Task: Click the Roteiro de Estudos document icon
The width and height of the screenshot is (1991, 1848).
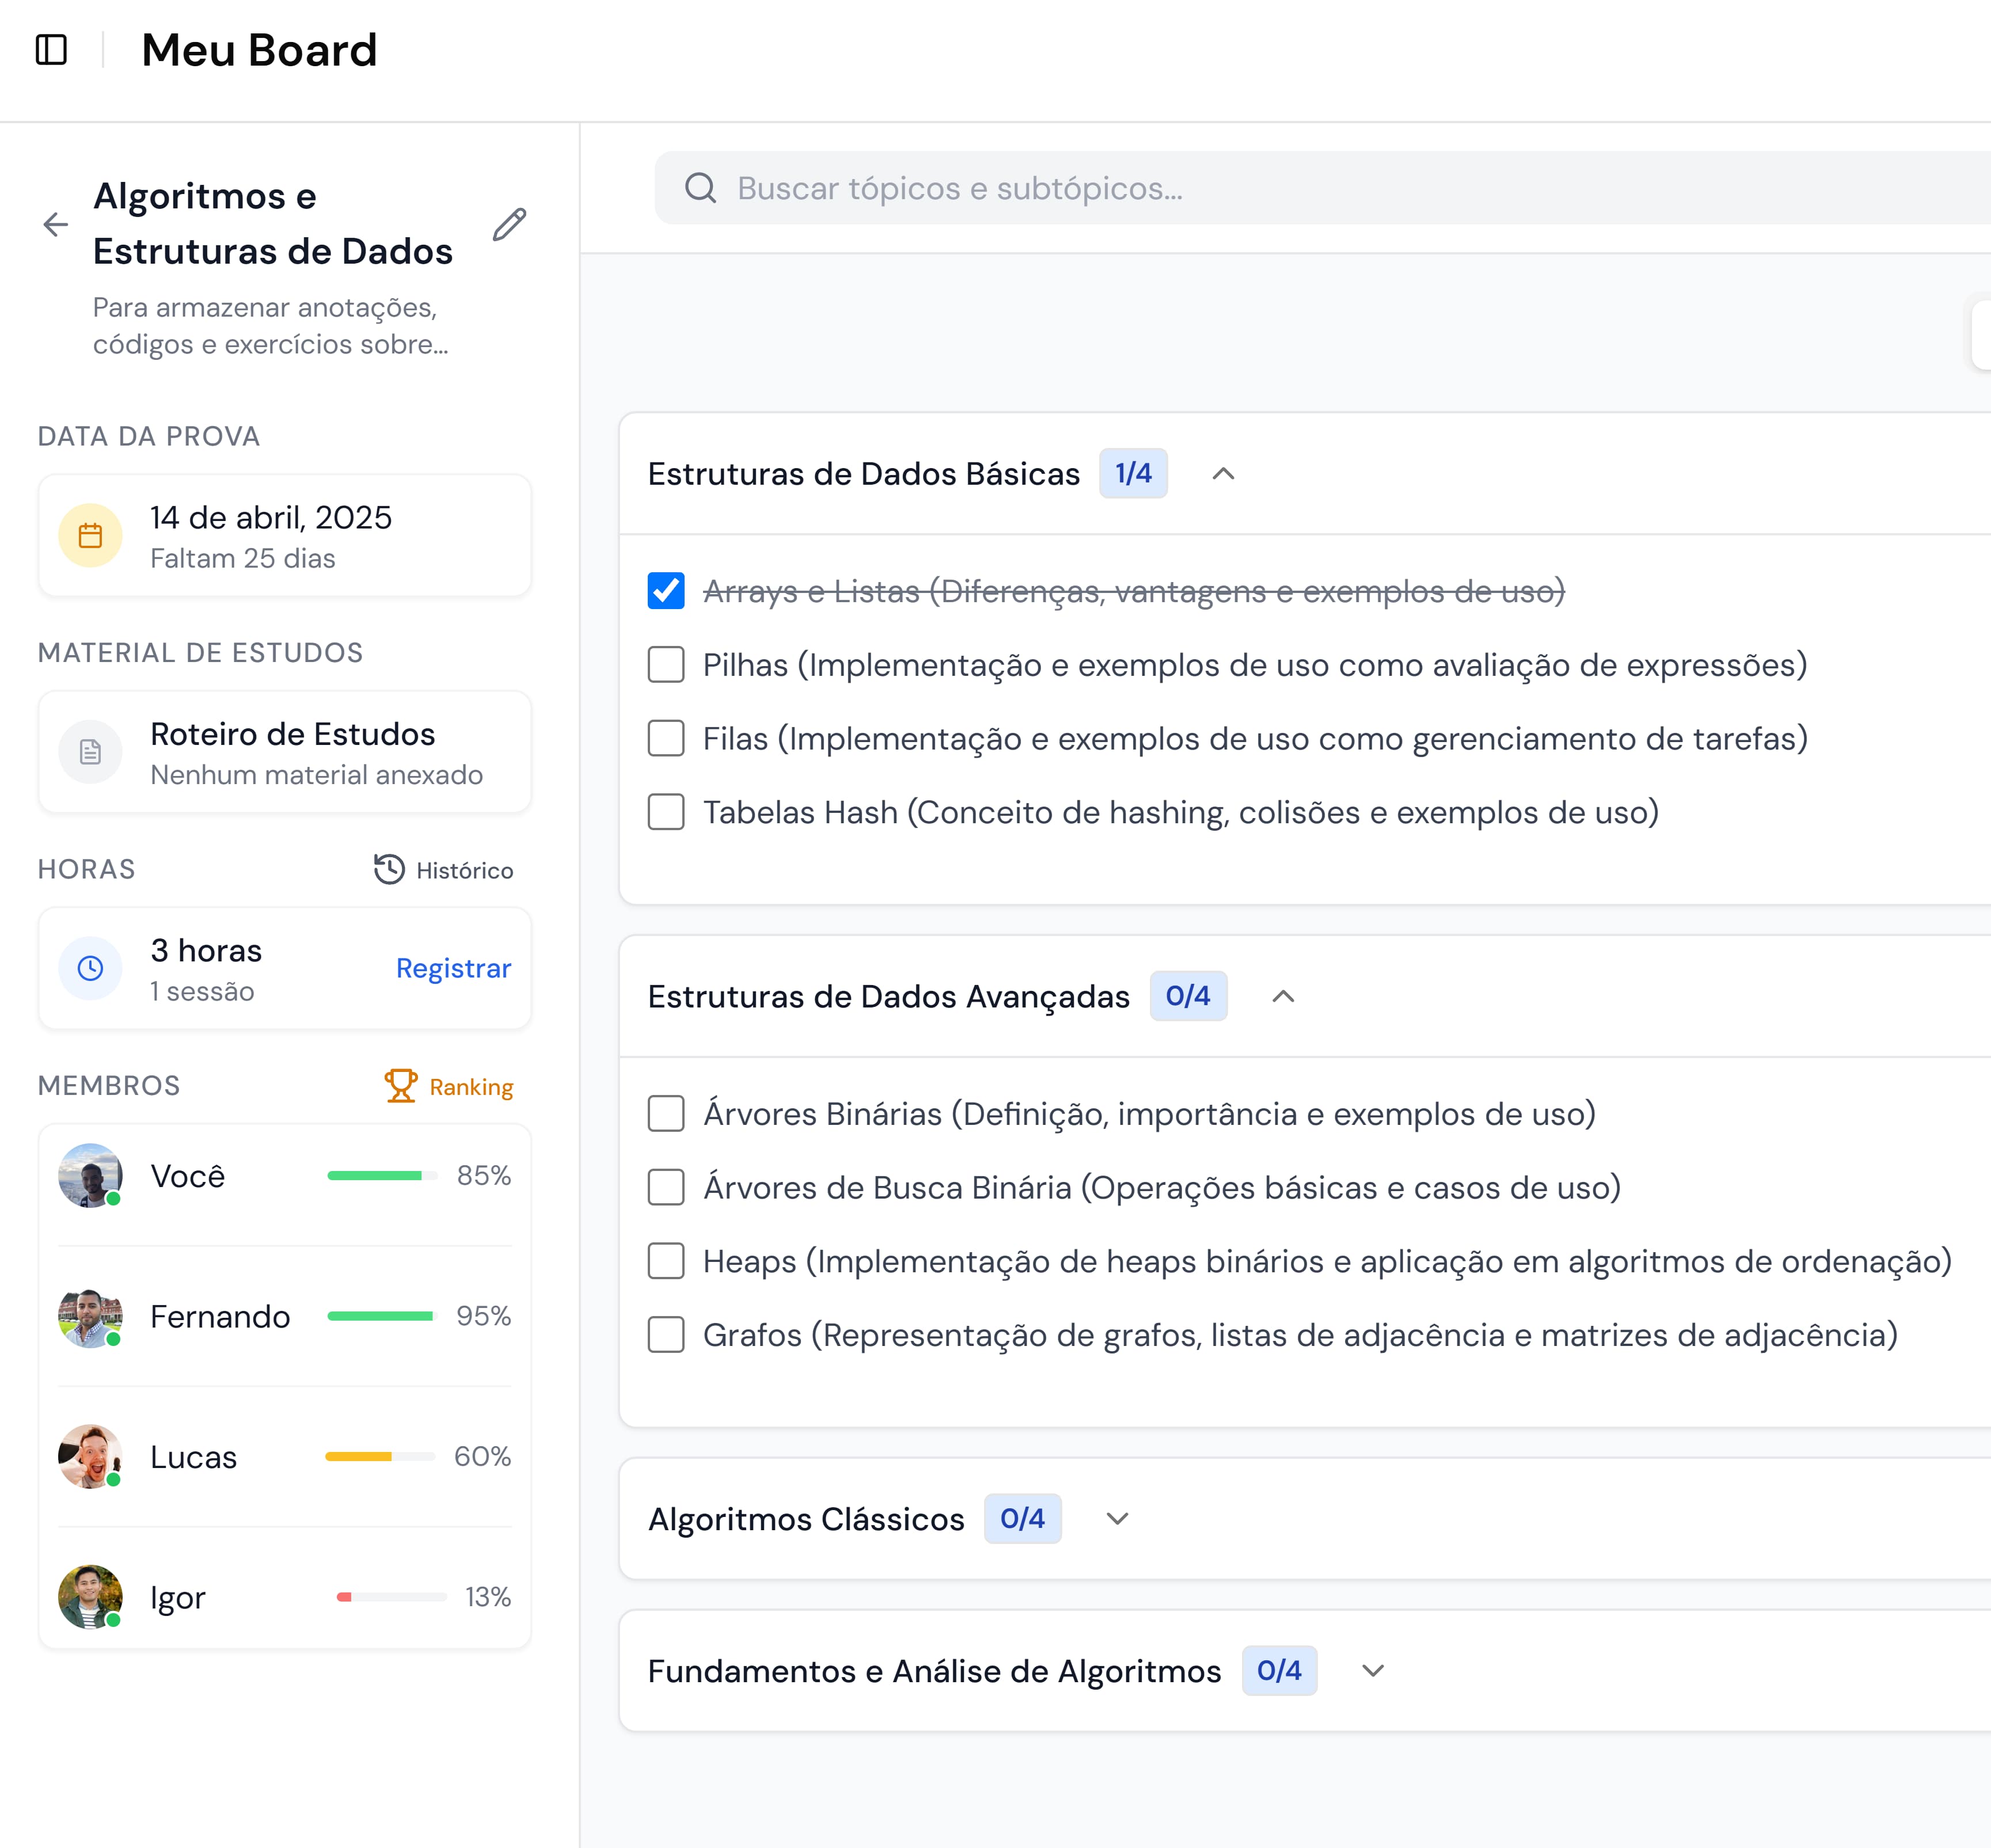Action: click(x=90, y=751)
